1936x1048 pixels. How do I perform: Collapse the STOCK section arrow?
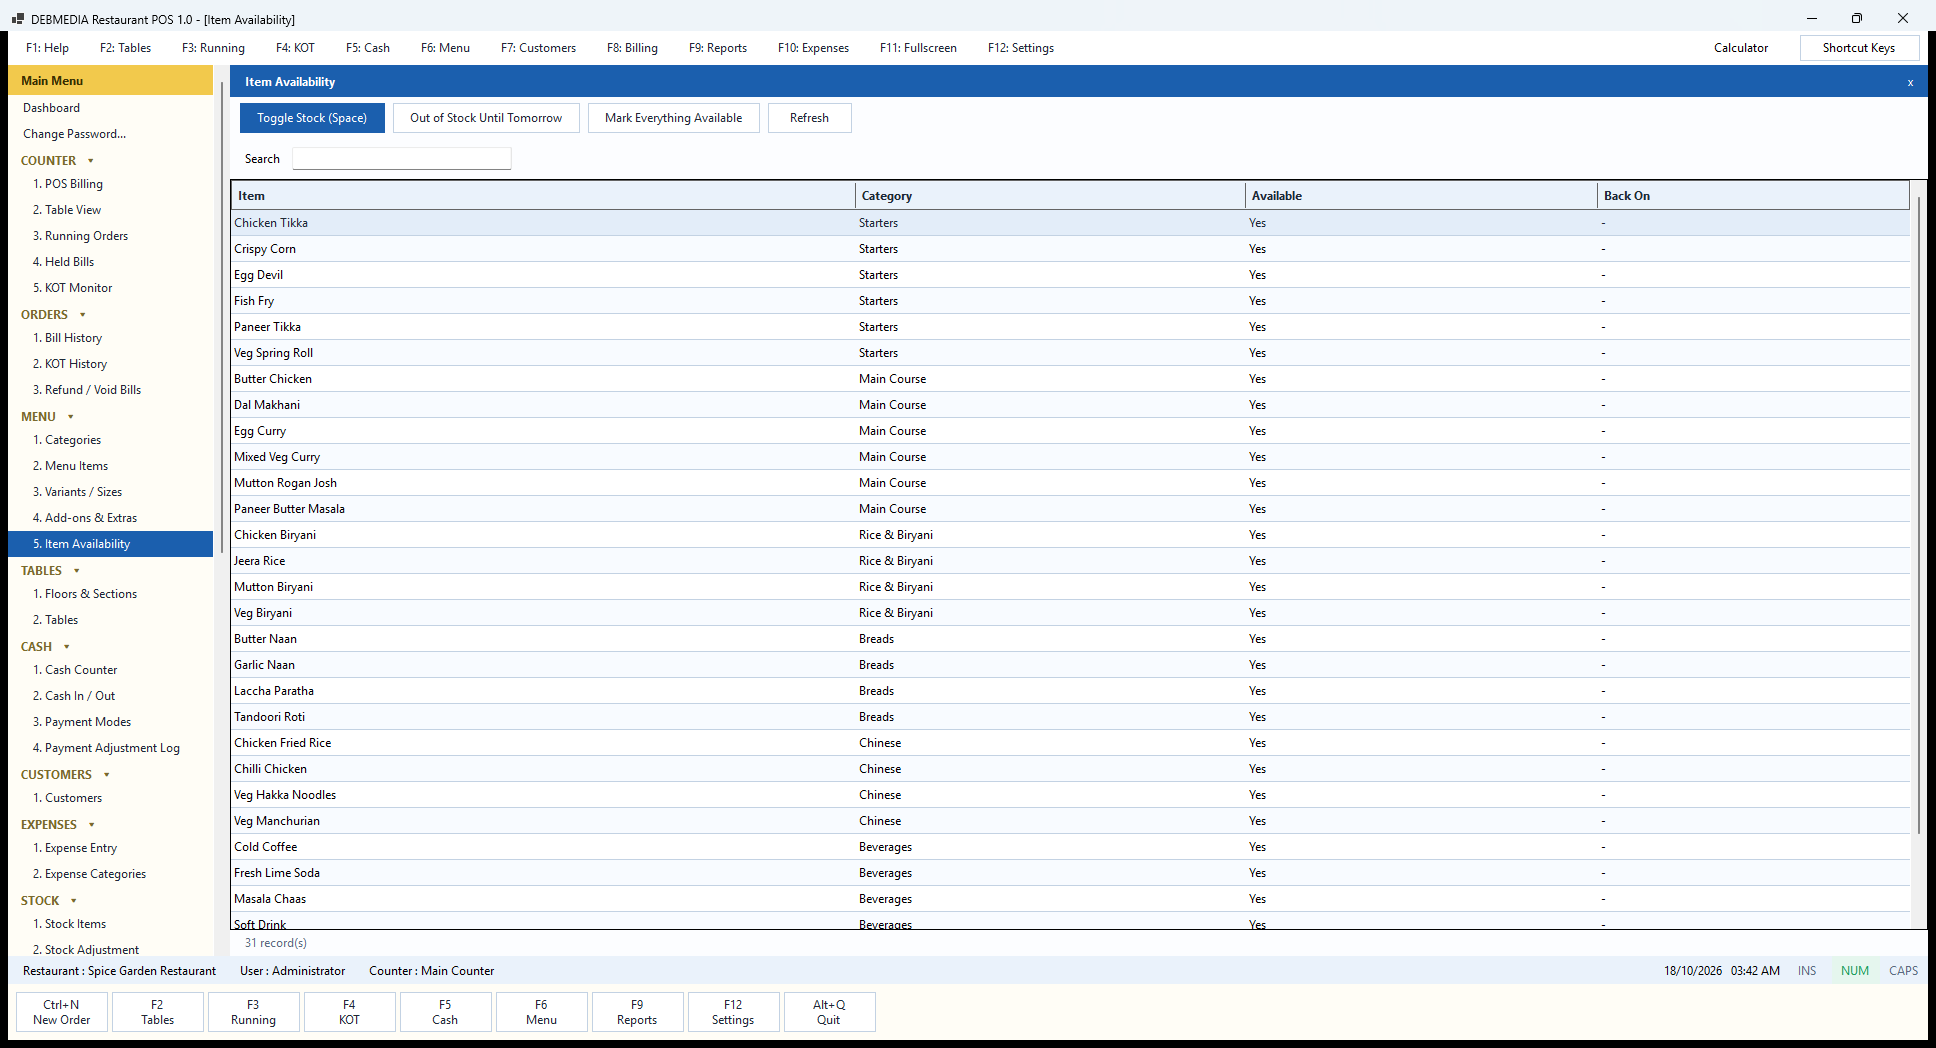(x=74, y=901)
